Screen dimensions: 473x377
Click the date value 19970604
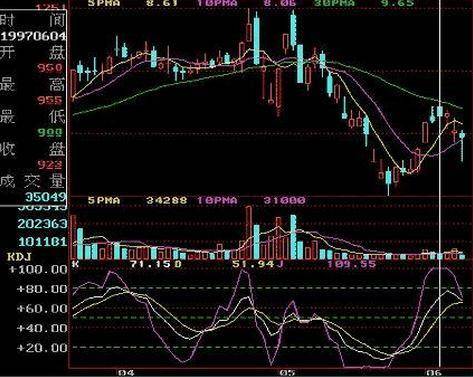point(33,36)
